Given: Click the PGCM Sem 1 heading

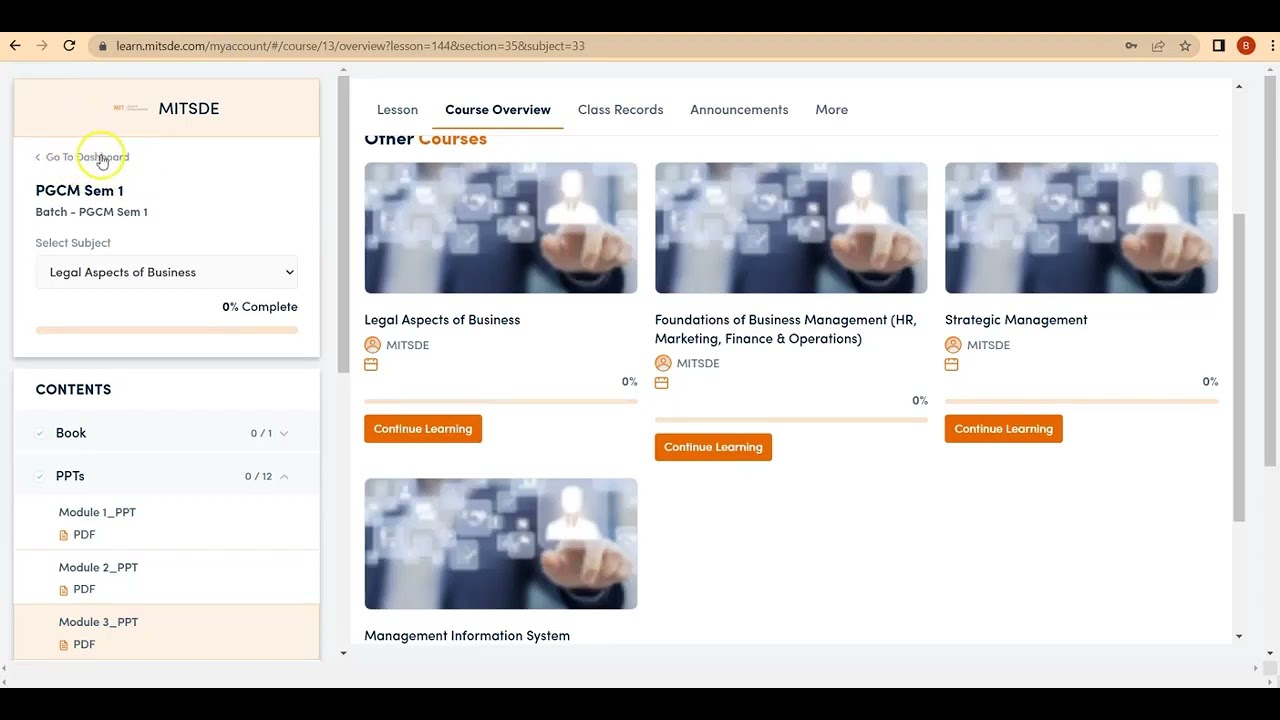Looking at the screenshot, I should coord(79,190).
